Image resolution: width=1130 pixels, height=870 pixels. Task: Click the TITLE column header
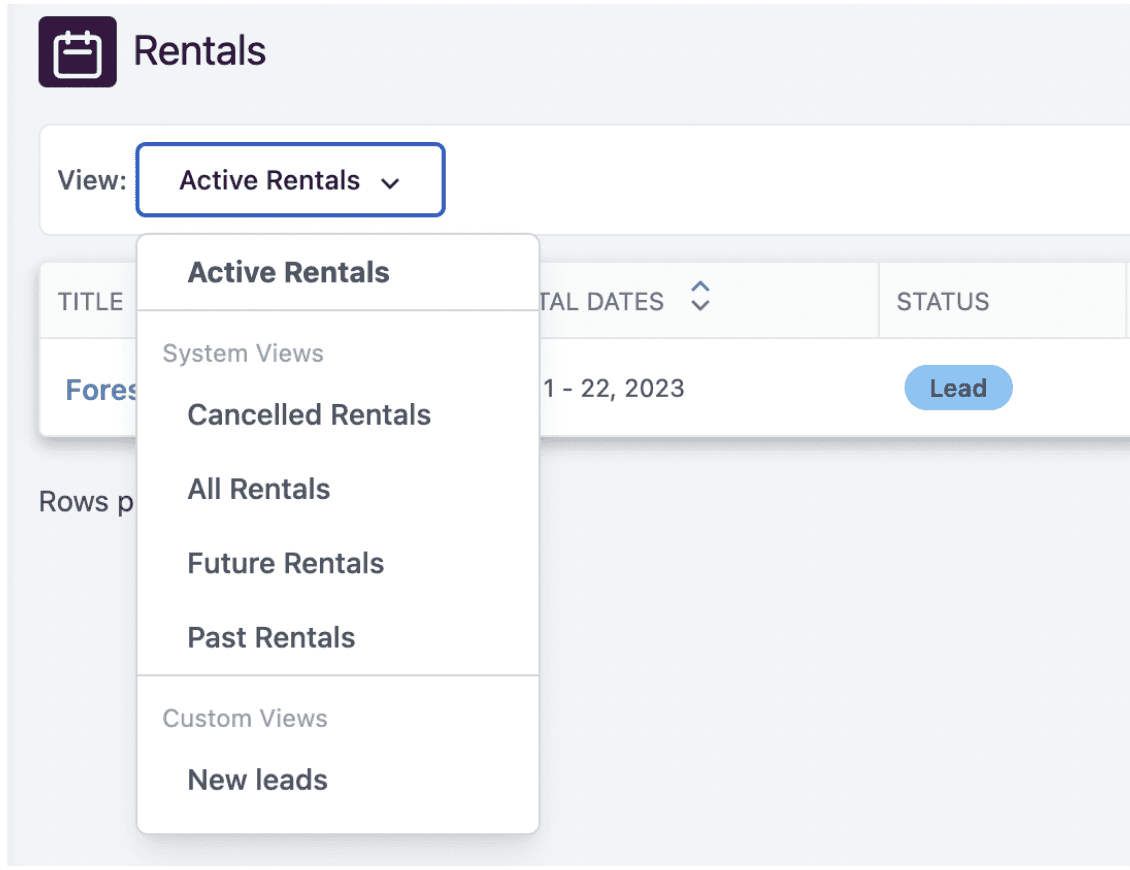(90, 302)
